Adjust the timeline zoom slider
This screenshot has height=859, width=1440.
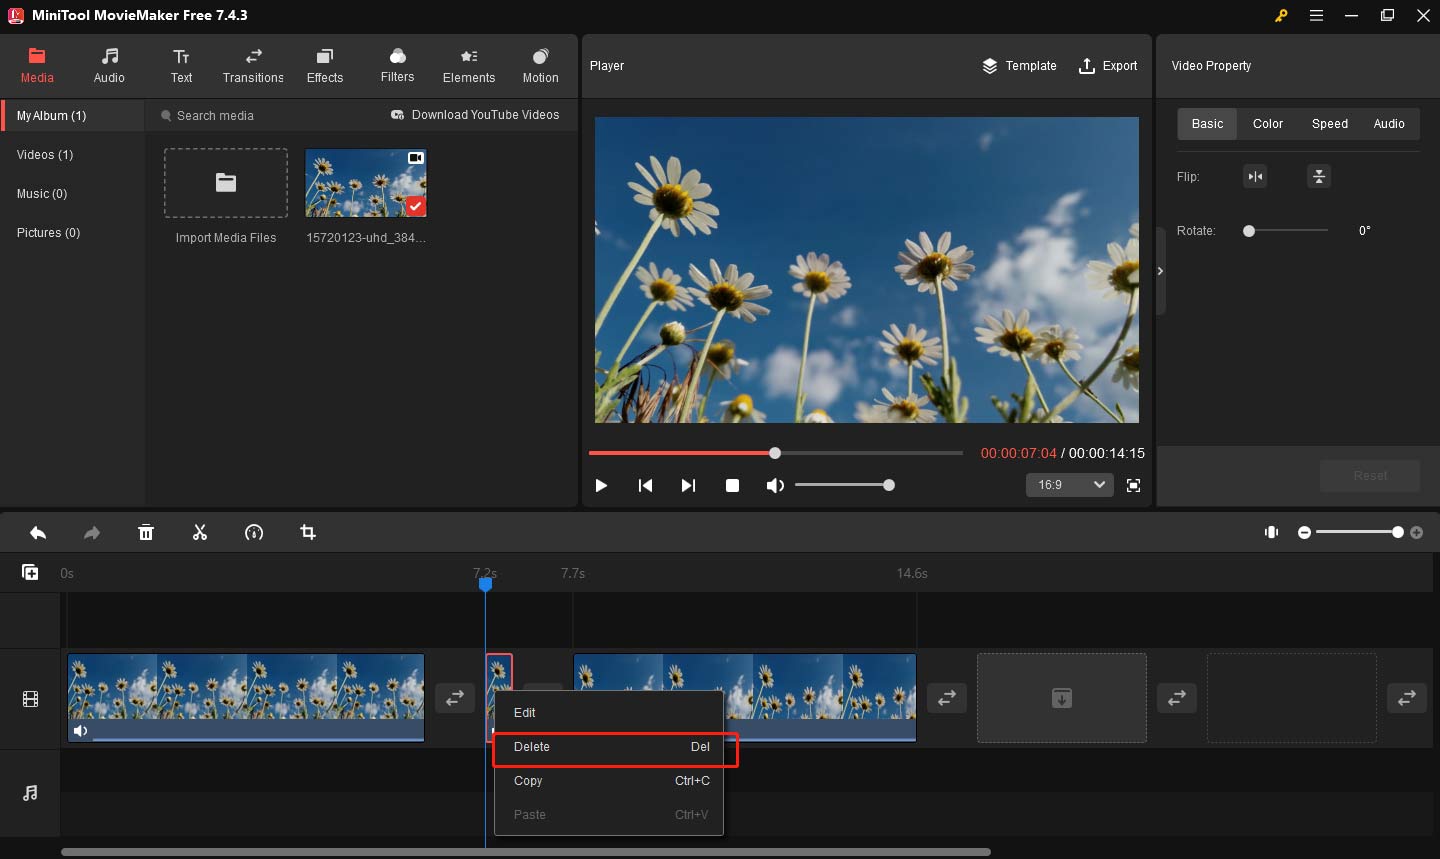1360,533
